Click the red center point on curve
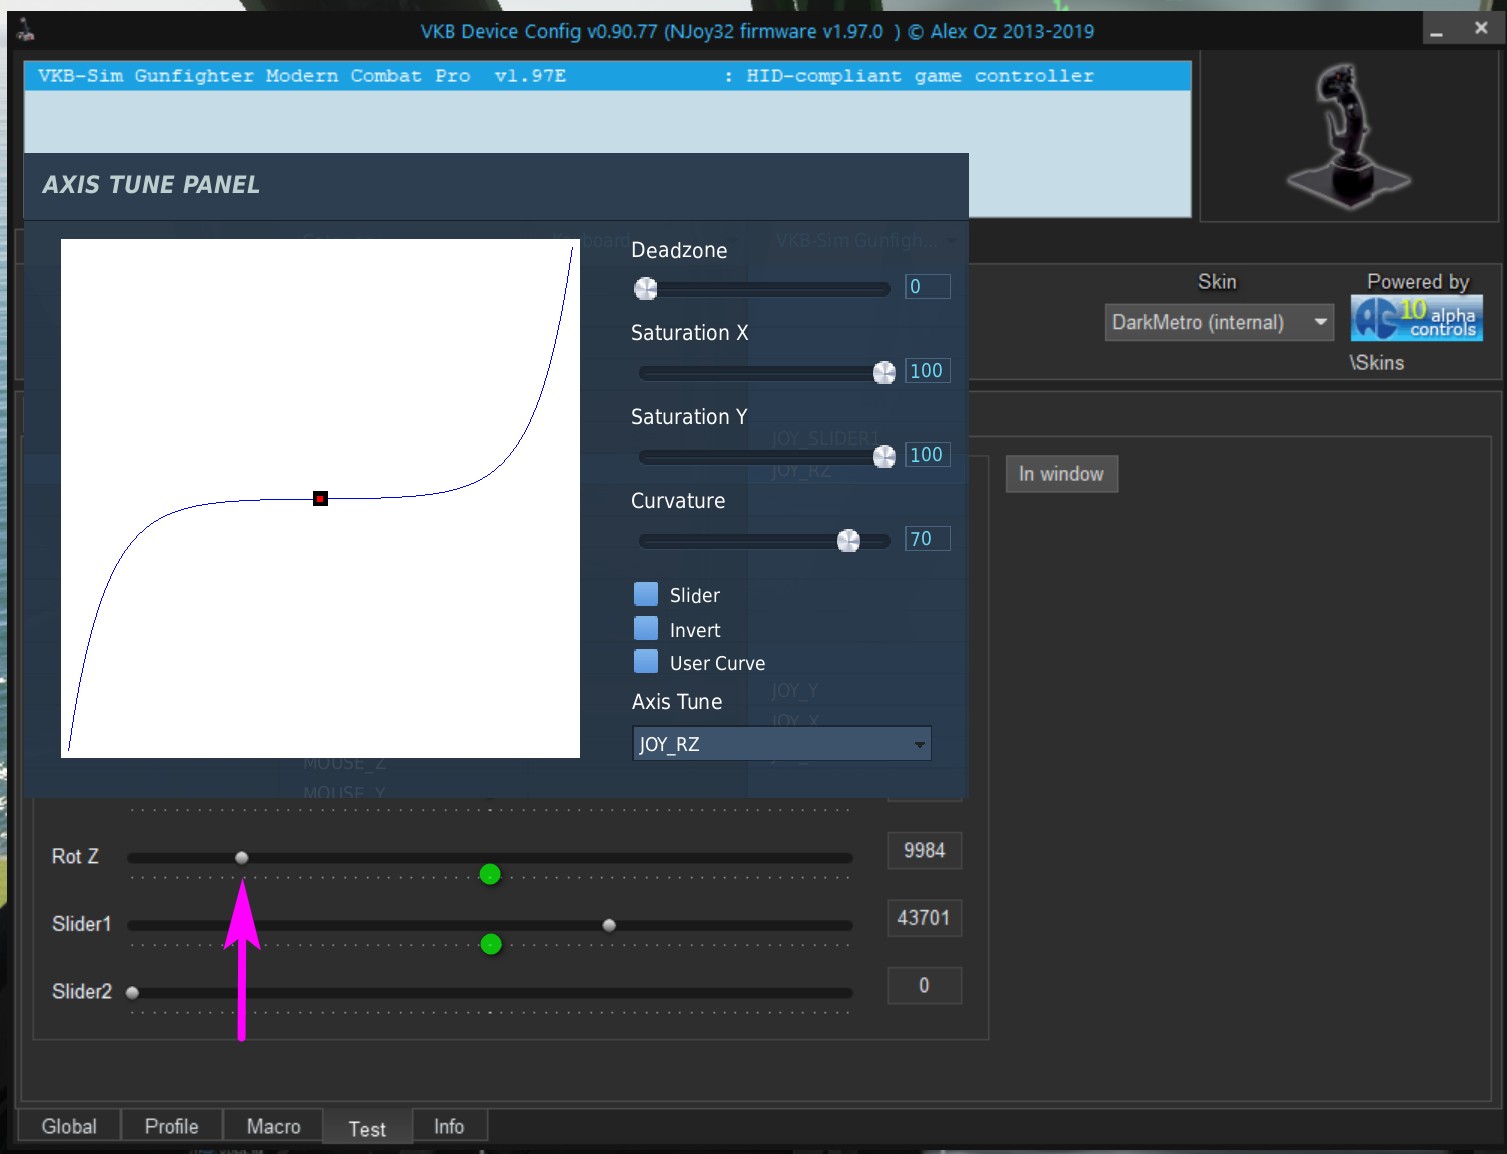 [x=320, y=498]
